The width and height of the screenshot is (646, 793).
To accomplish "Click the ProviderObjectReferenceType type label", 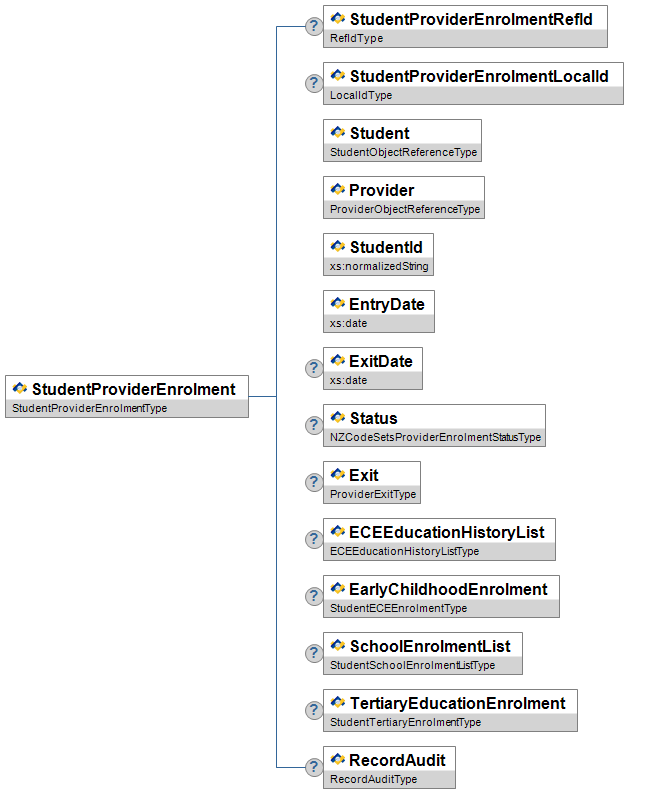I will [404, 210].
